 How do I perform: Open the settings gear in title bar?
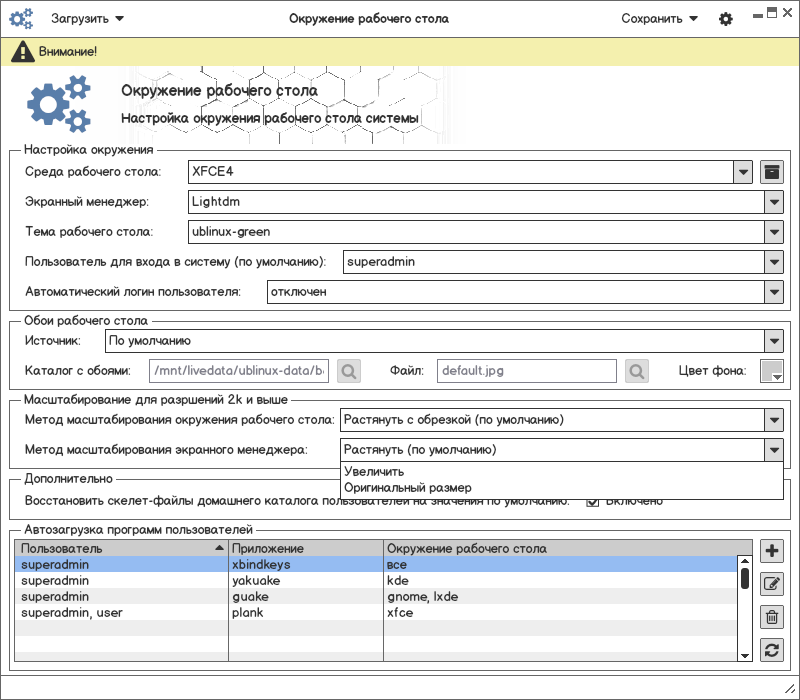point(726,19)
